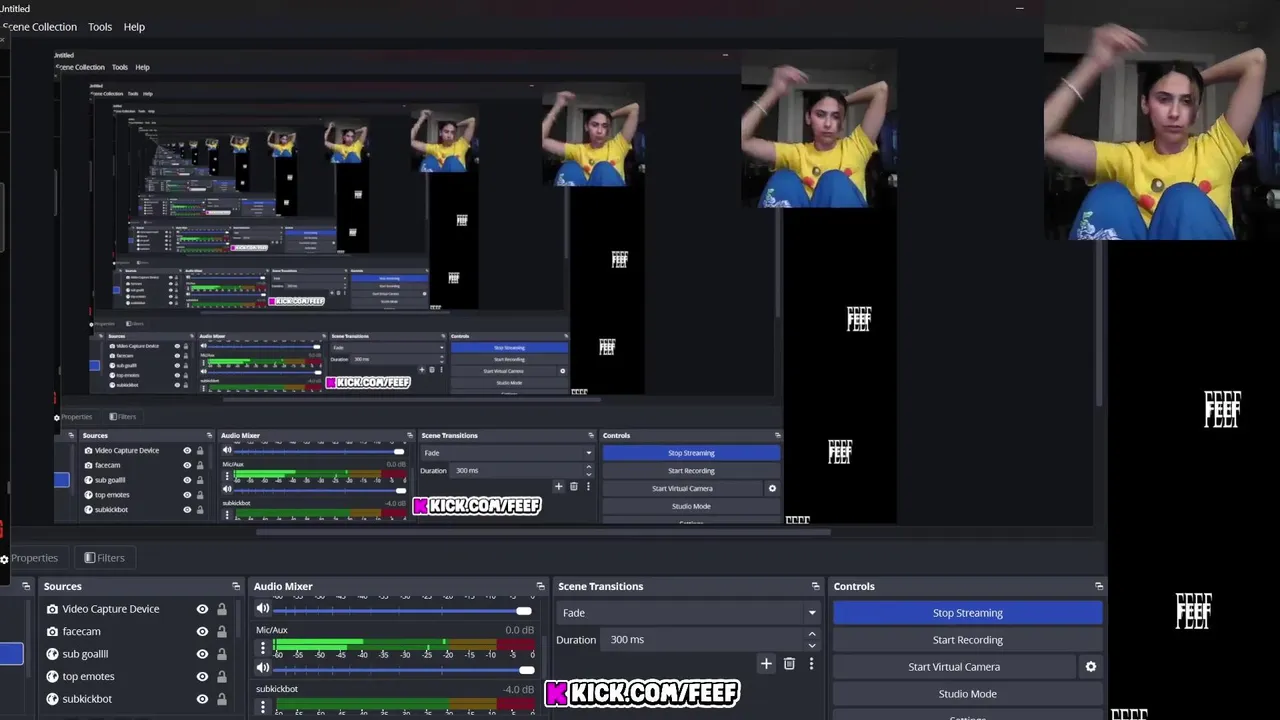Pop out the Scenes dock
The image size is (1280, 720).
[26, 586]
